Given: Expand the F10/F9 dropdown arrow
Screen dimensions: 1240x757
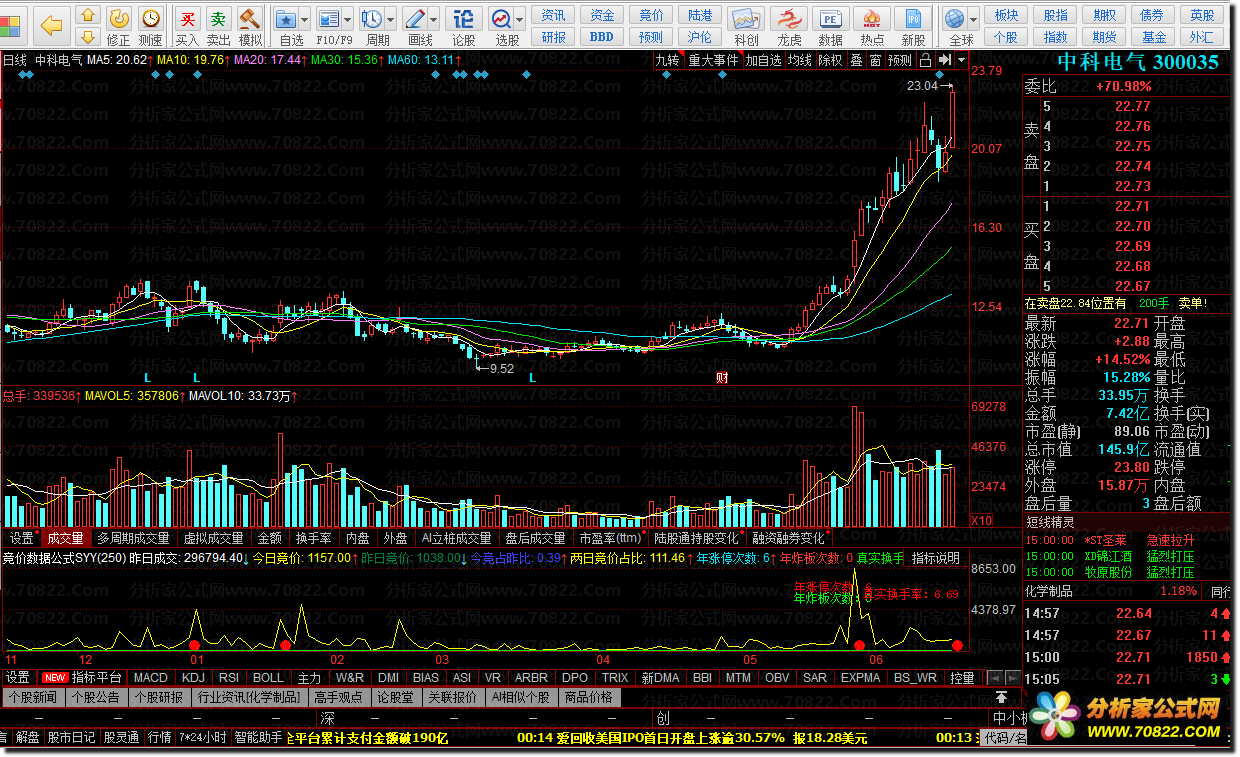Looking at the screenshot, I should click(x=348, y=18).
